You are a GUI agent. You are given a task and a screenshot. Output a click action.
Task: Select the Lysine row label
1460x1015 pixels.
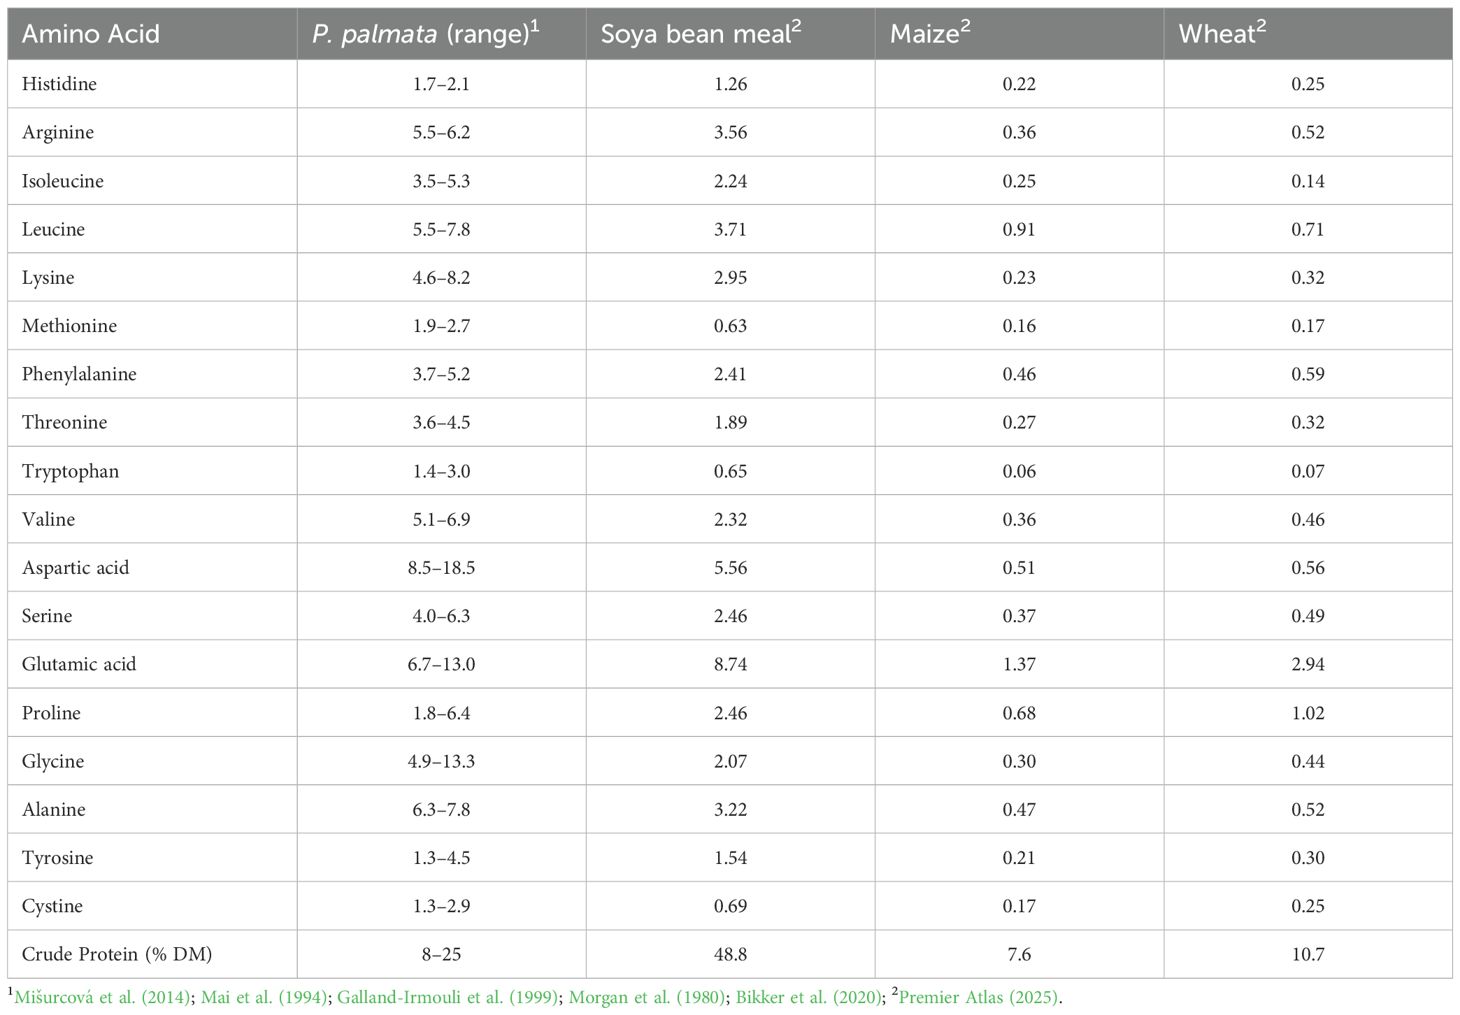[x=48, y=277]
